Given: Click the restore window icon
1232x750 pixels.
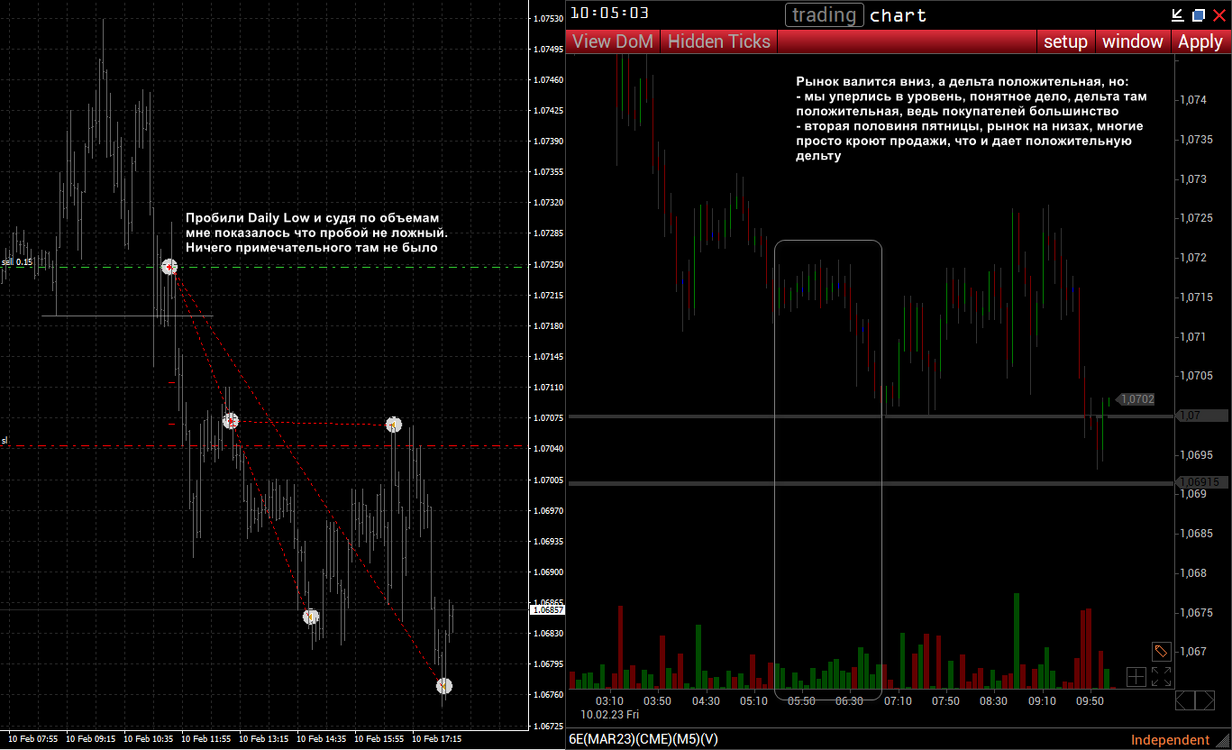Looking at the screenshot, I should pyautogui.click(x=1198, y=15).
